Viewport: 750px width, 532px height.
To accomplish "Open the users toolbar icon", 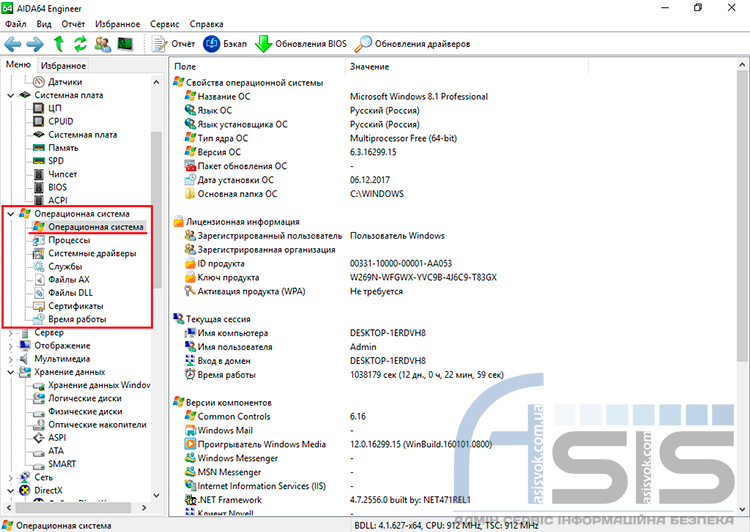I will point(102,44).
